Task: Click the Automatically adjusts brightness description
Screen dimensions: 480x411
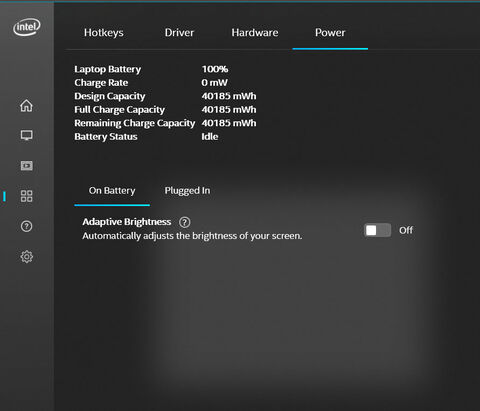Action: (x=192, y=236)
